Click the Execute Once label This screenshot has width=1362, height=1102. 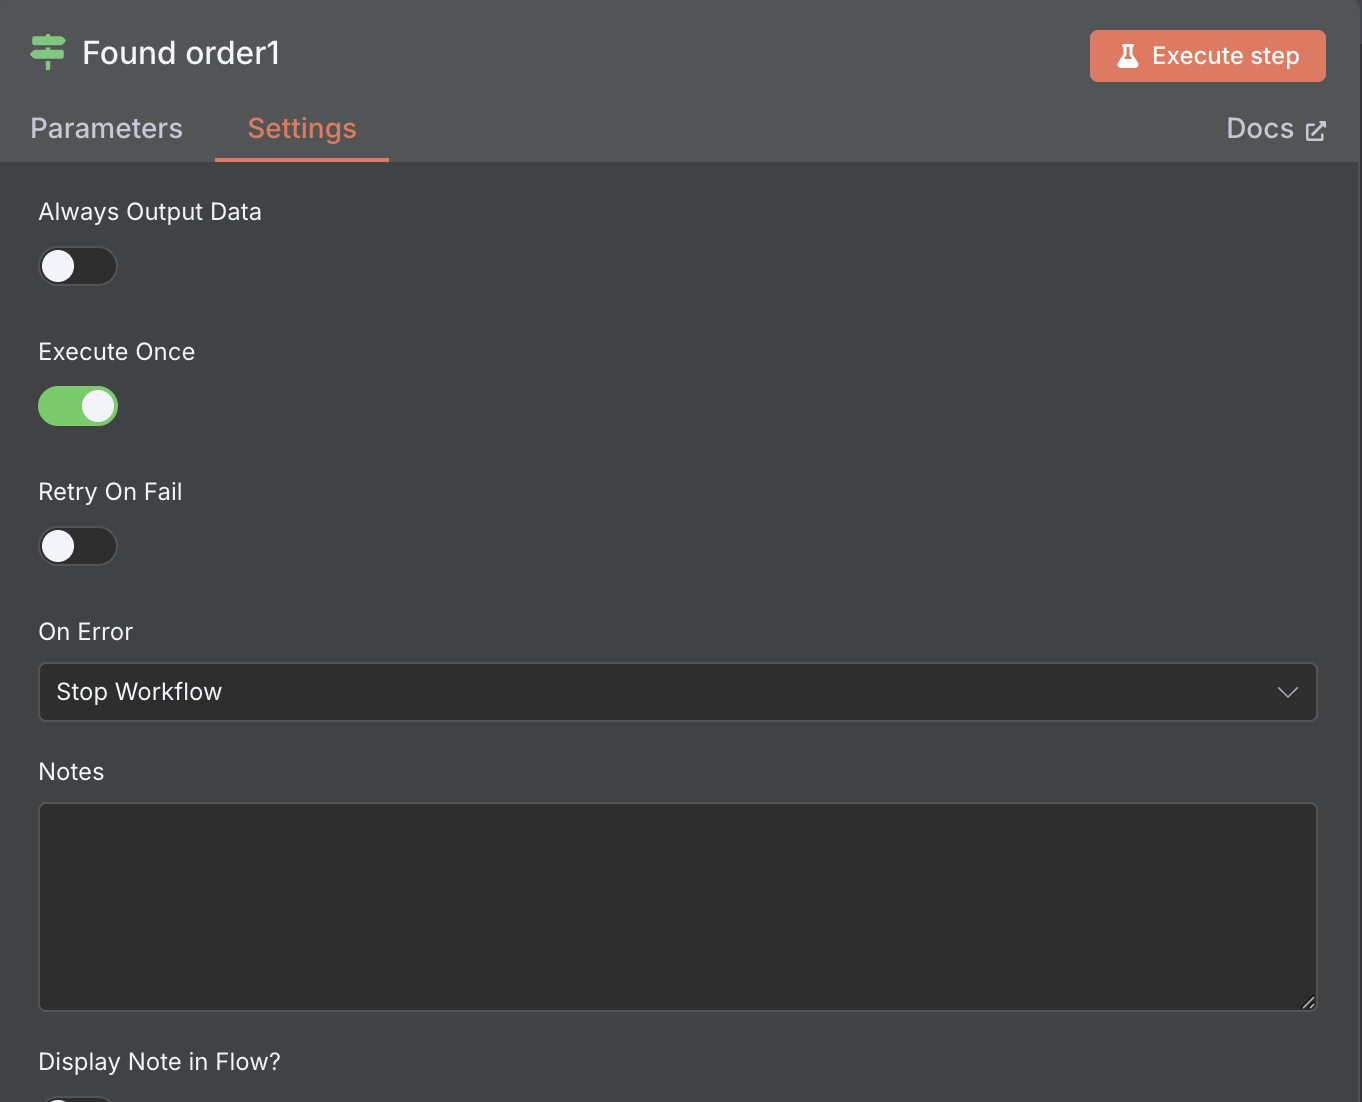[x=117, y=352]
